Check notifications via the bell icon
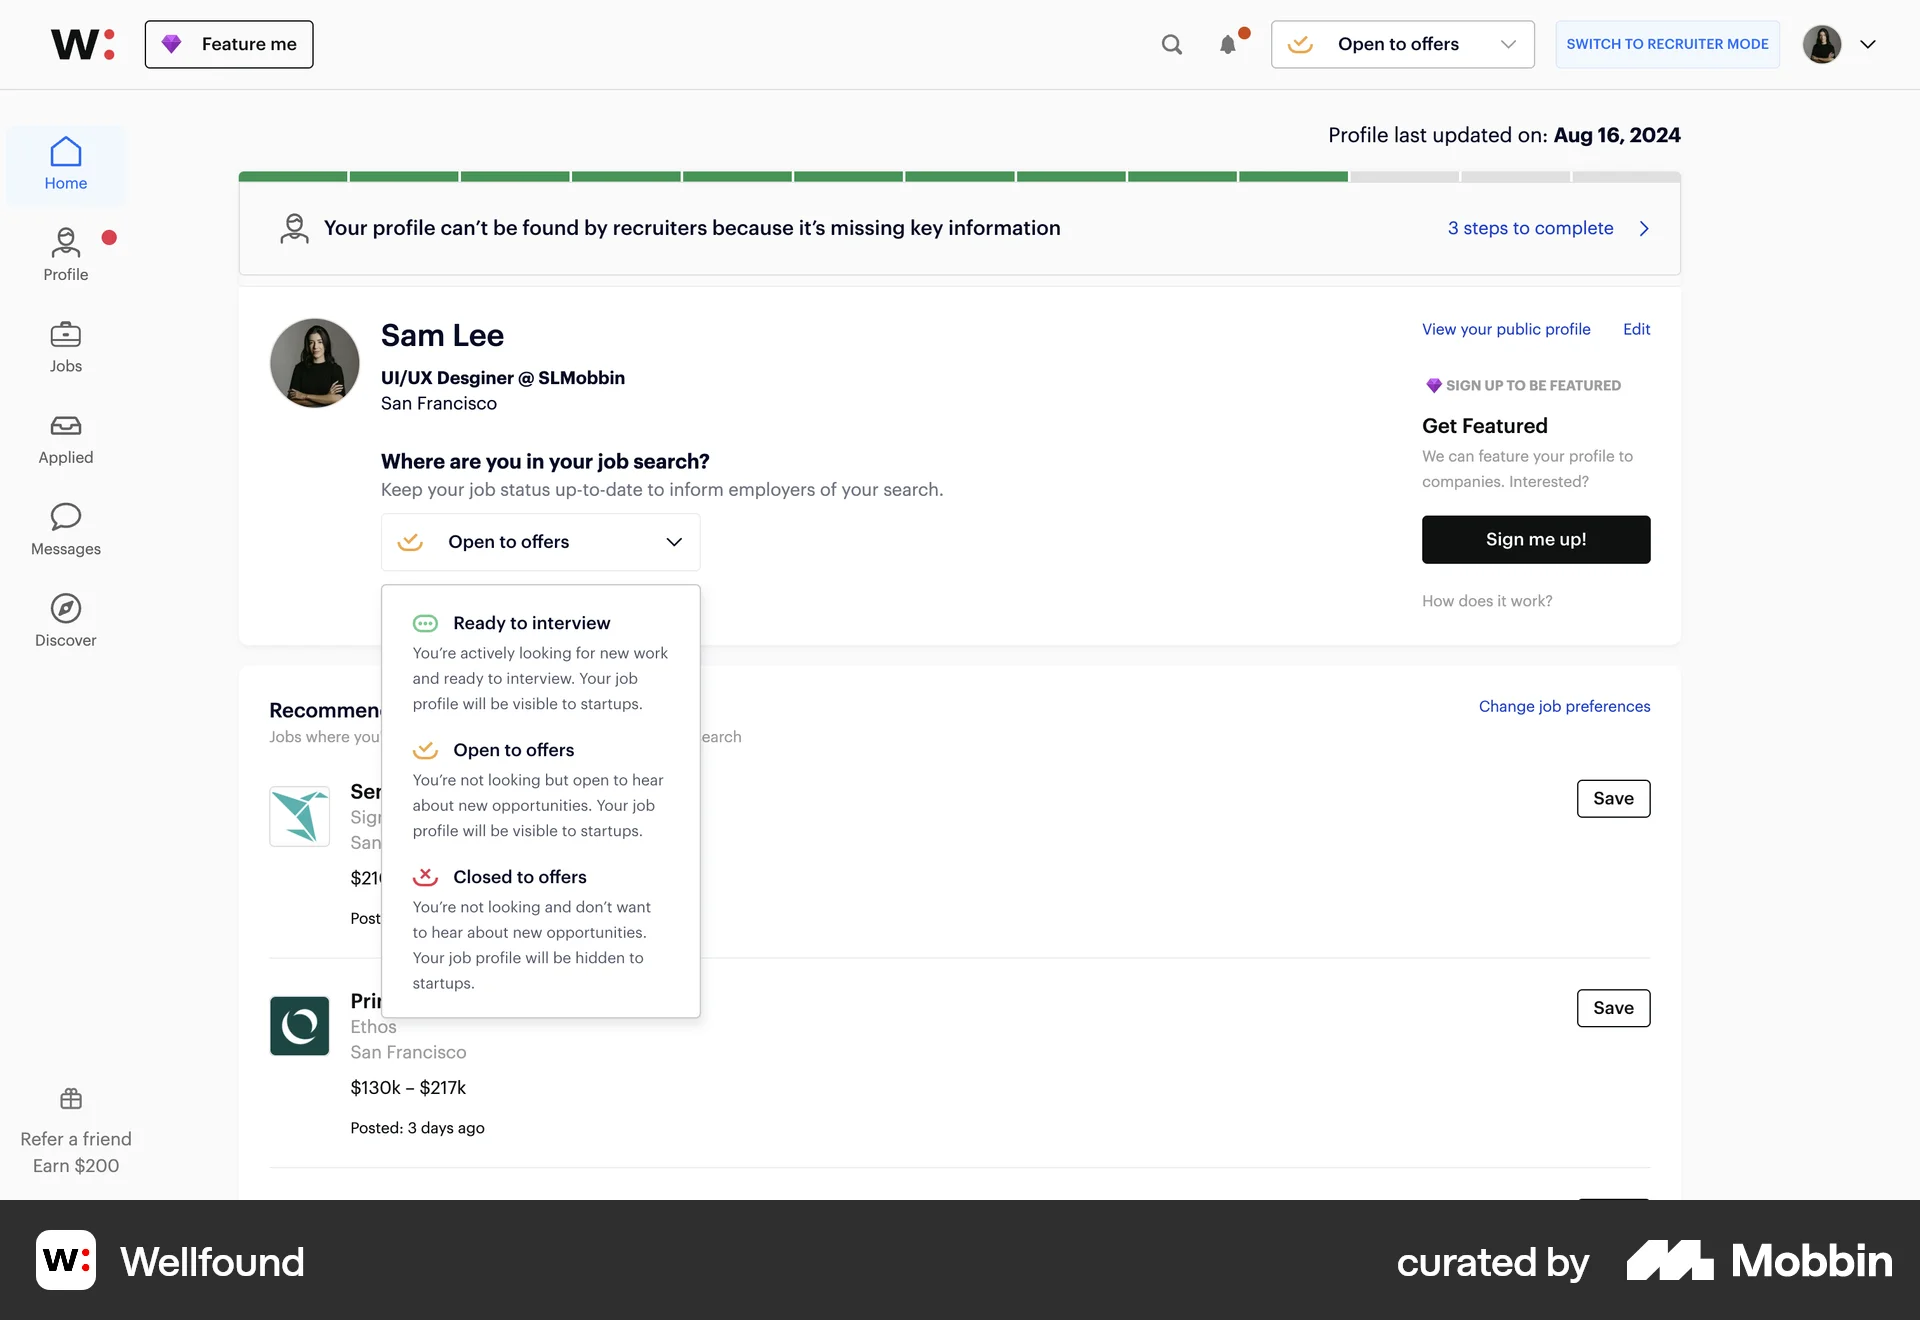The image size is (1920, 1320). (1228, 44)
